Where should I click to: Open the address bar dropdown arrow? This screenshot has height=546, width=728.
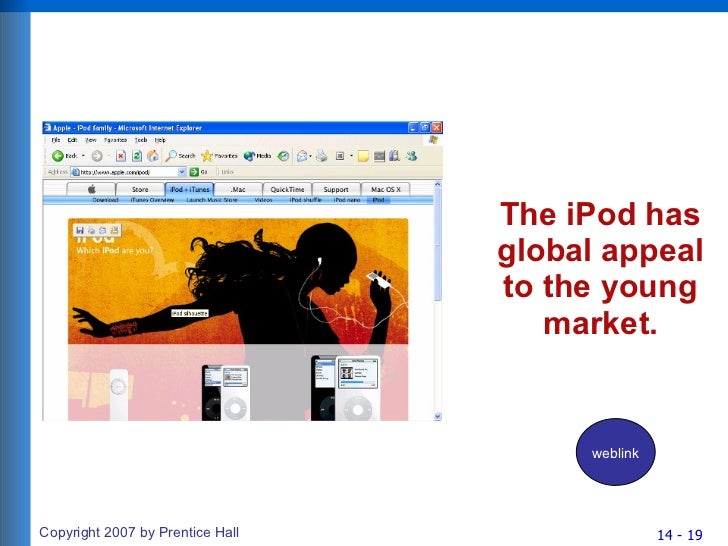182,172
